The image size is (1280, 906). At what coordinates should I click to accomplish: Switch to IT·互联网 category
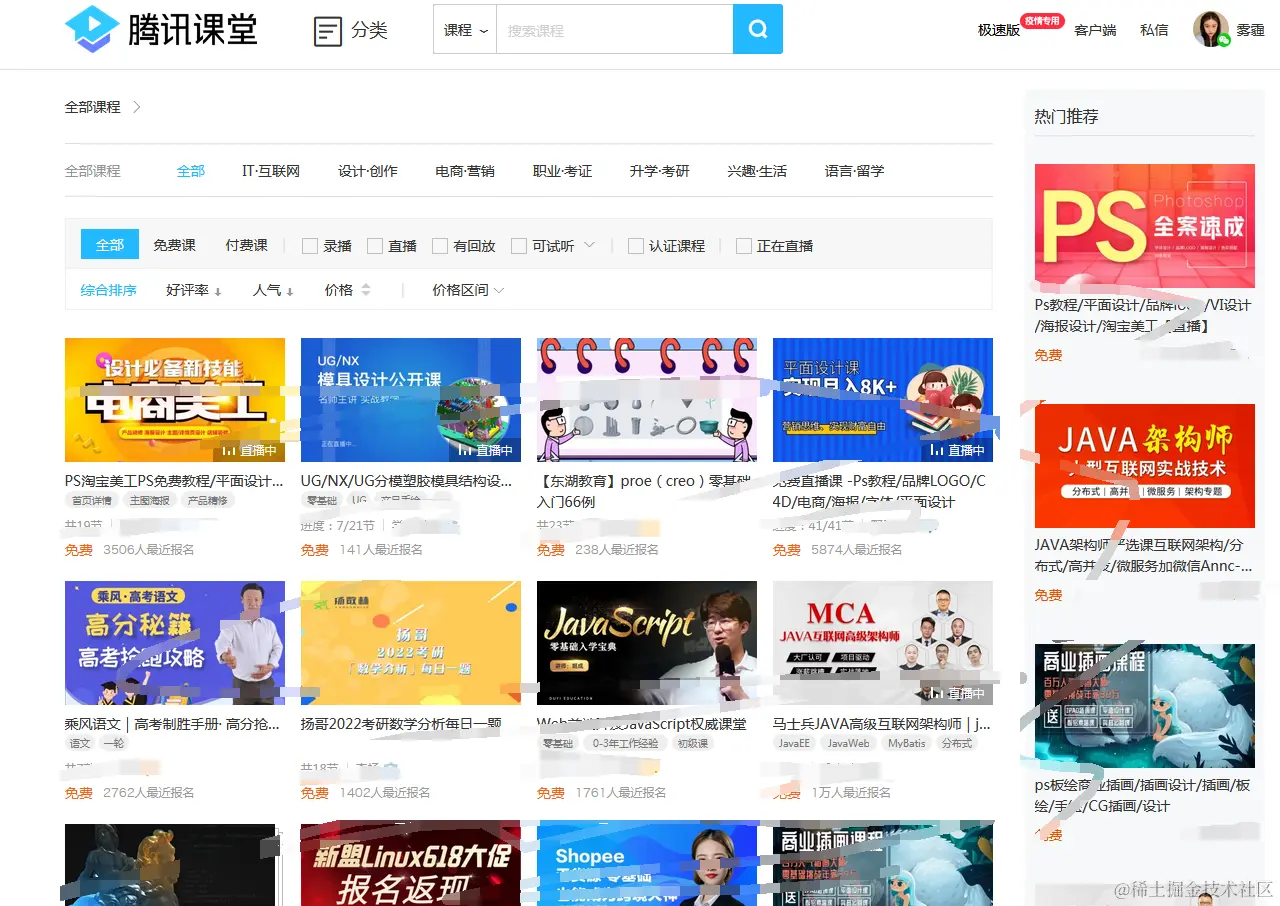tap(271, 171)
